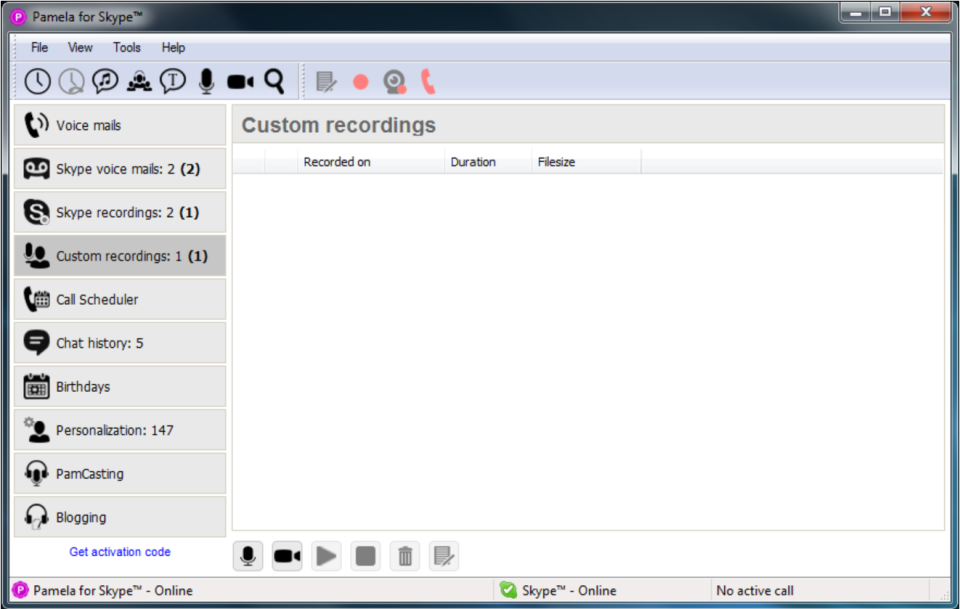Open the PamCasting section
Screen dimensions: 960x609
[120, 473]
